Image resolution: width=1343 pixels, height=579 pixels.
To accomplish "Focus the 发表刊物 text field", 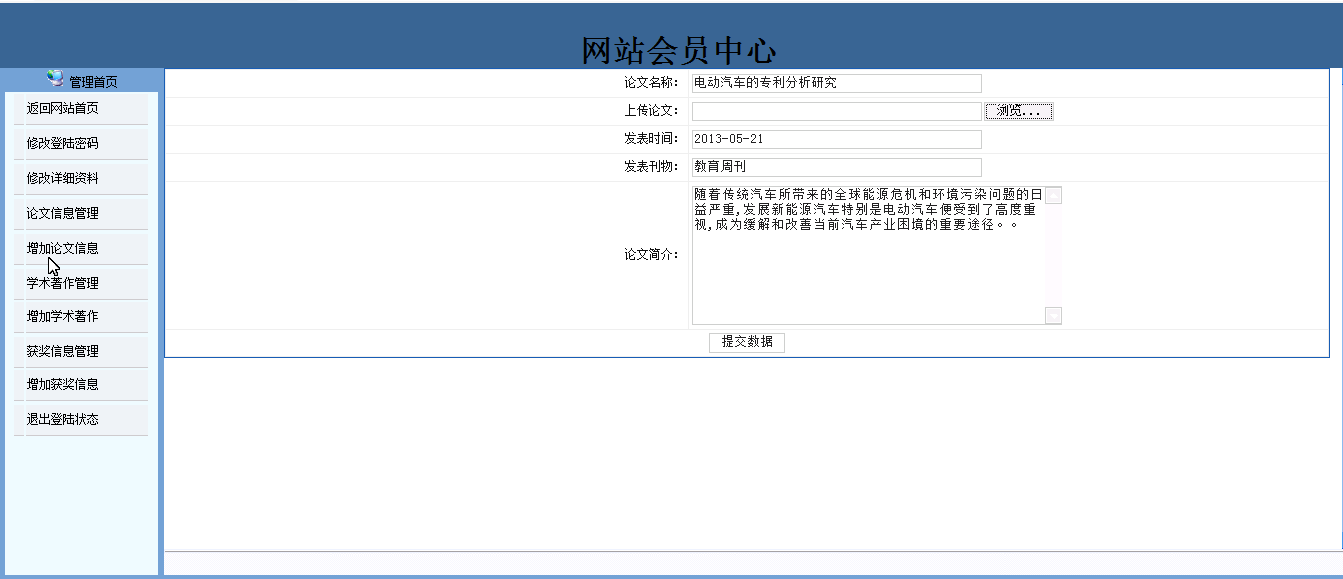I will pos(836,167).
